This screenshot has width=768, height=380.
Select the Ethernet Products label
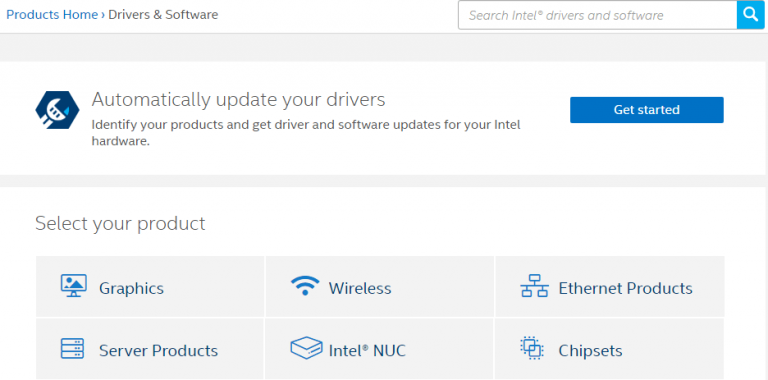[x=625, y=288]
